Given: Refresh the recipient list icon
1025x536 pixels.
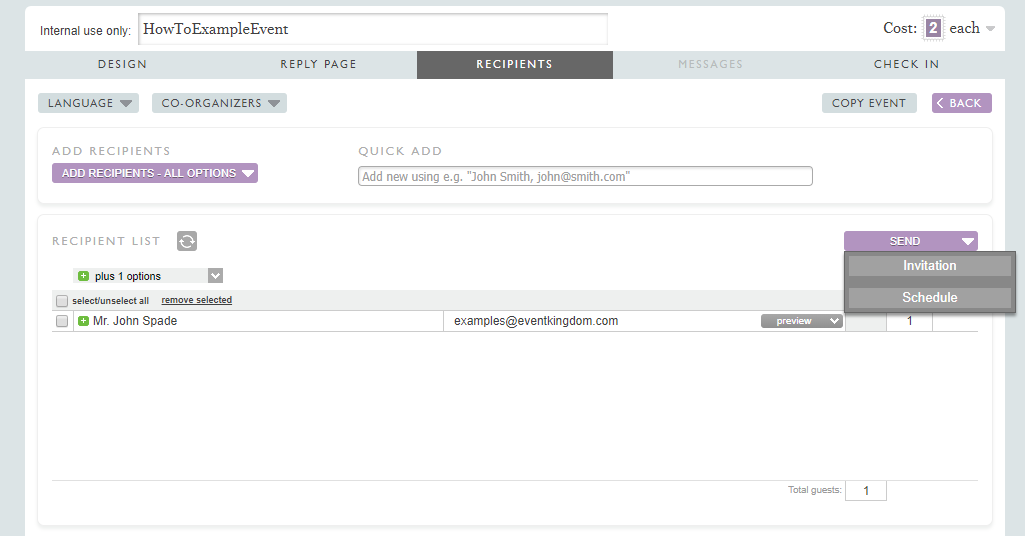Looking at the screenshot, I should coord(187,241).
